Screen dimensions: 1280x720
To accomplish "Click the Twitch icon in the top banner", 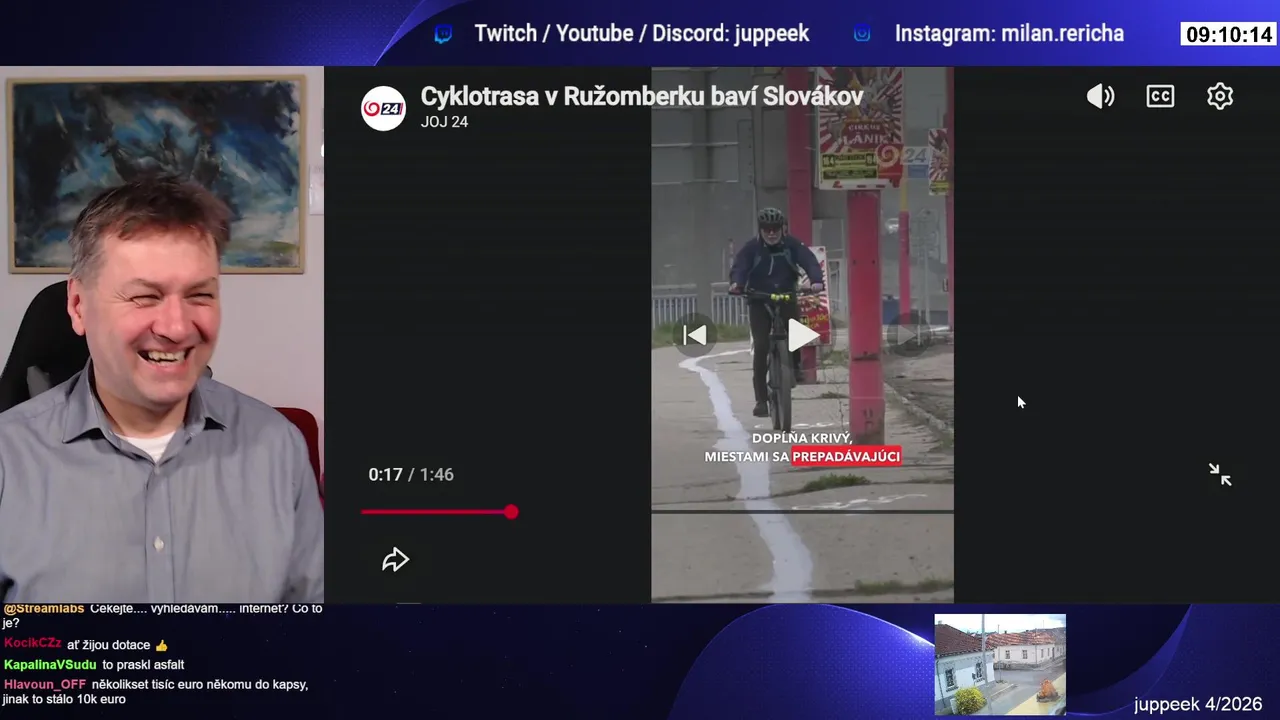I will pyautogui.click(x=443, y=34).
